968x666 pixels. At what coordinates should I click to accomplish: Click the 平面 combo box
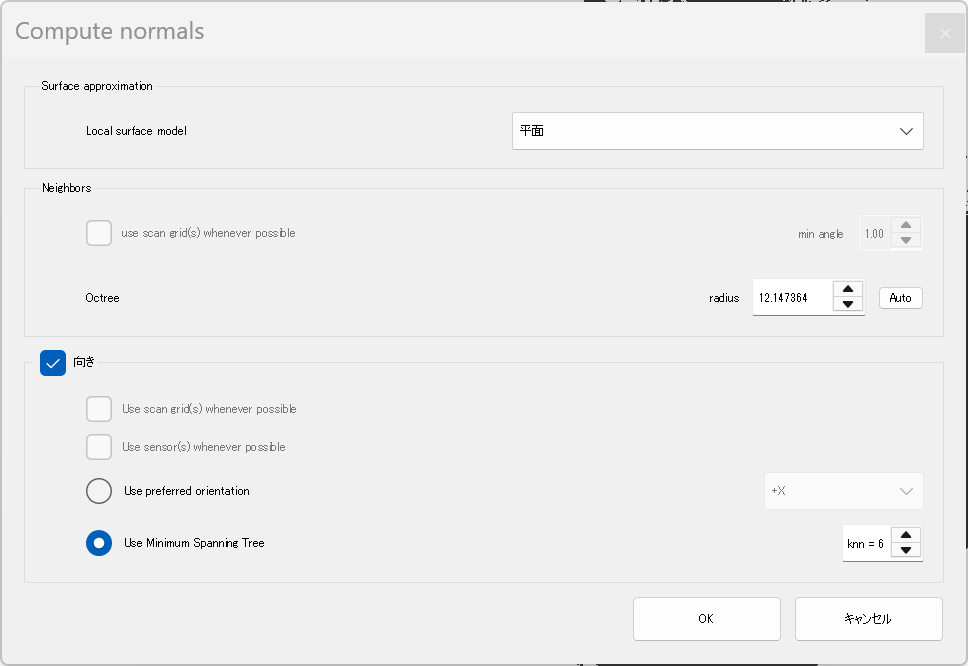pos(717,131)
